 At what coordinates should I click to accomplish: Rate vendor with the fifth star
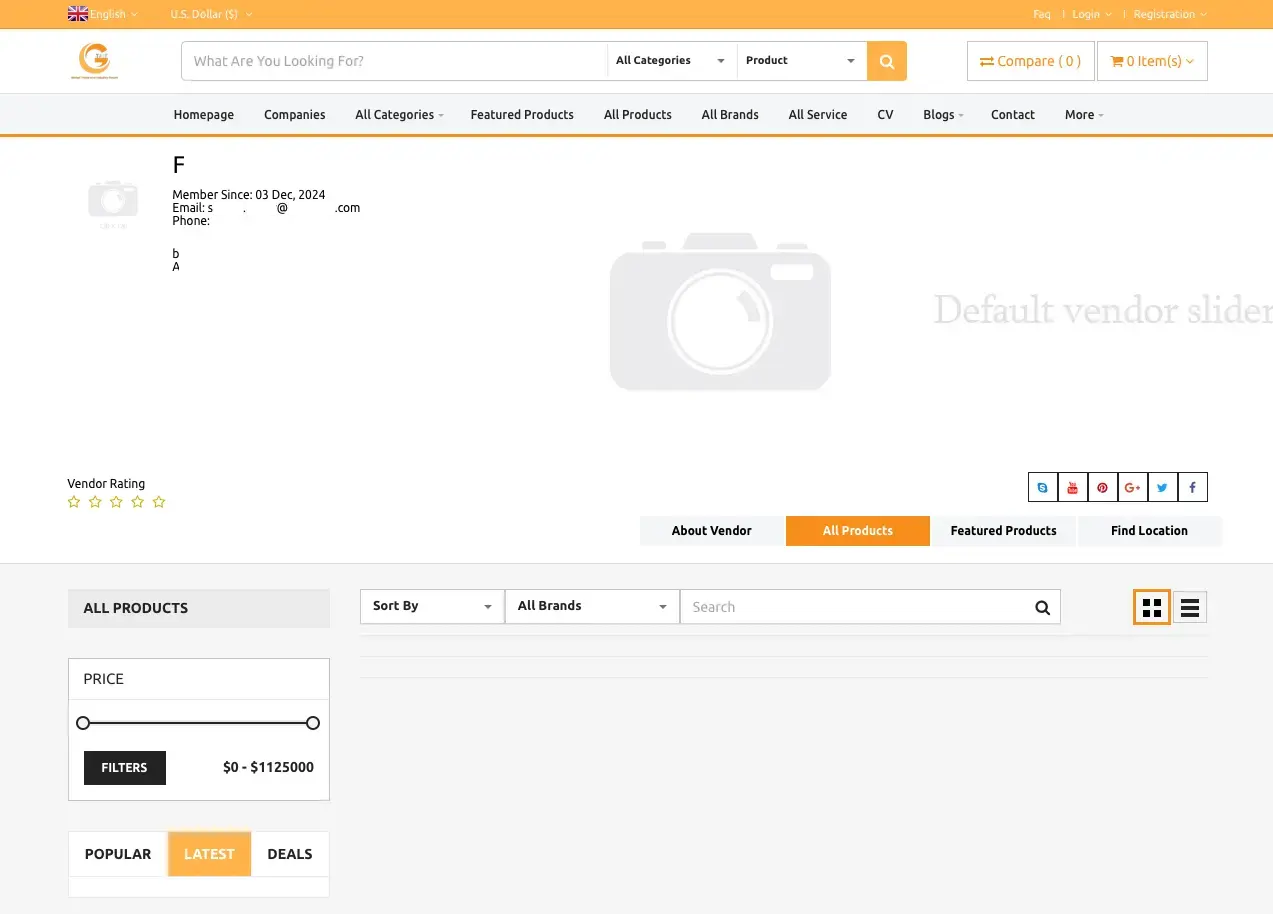[x=159, y=502]
